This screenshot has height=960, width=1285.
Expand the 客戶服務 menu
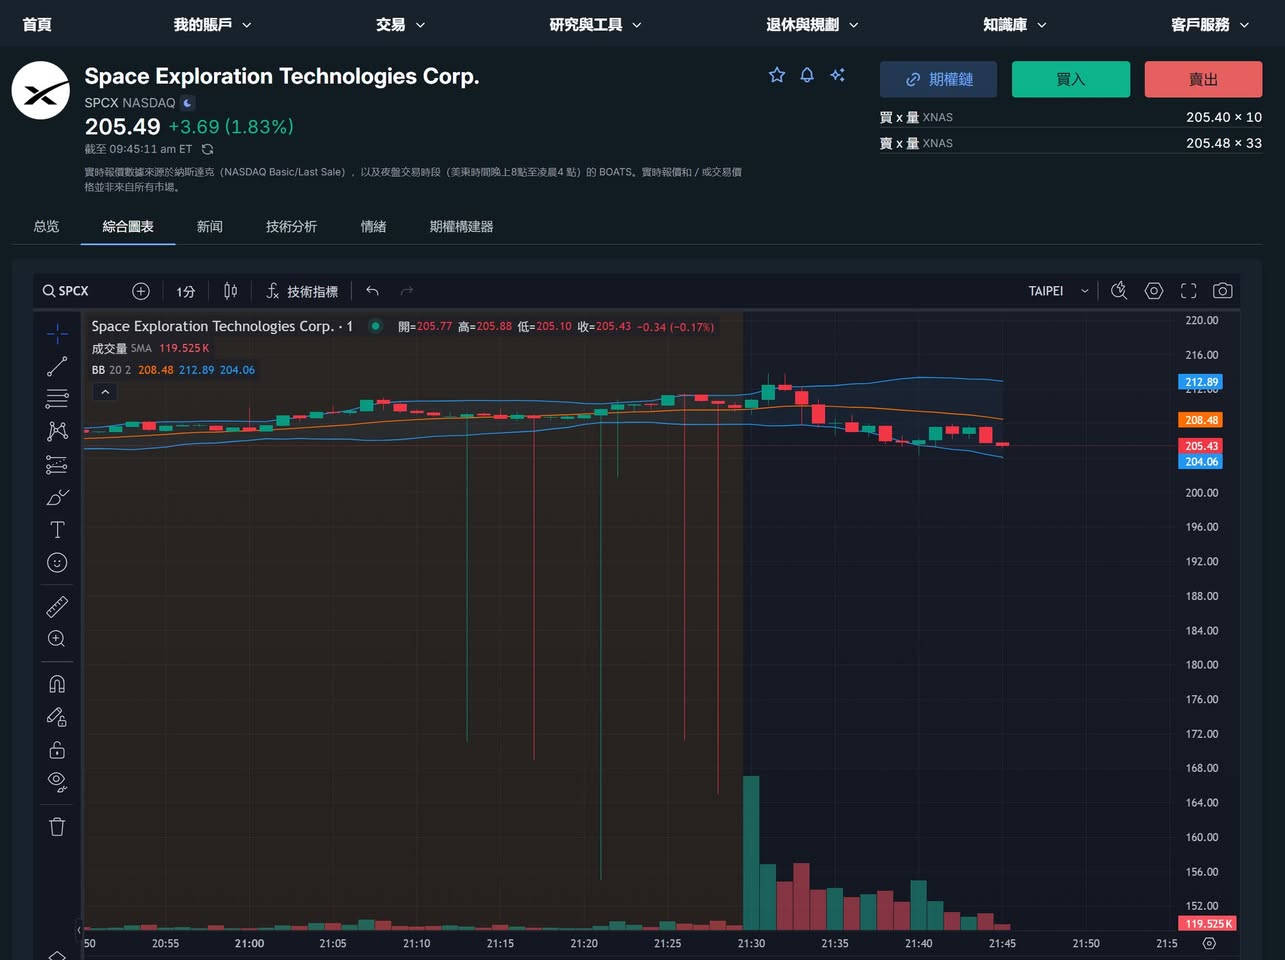tap(1210, 24)
